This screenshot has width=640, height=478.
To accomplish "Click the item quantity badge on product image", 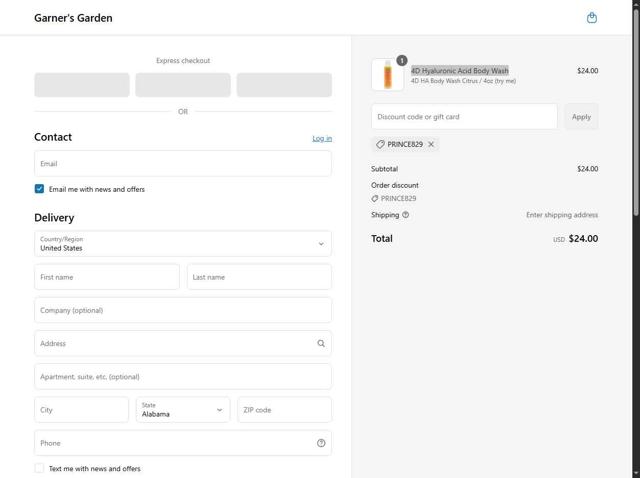I will pos(402,61).
